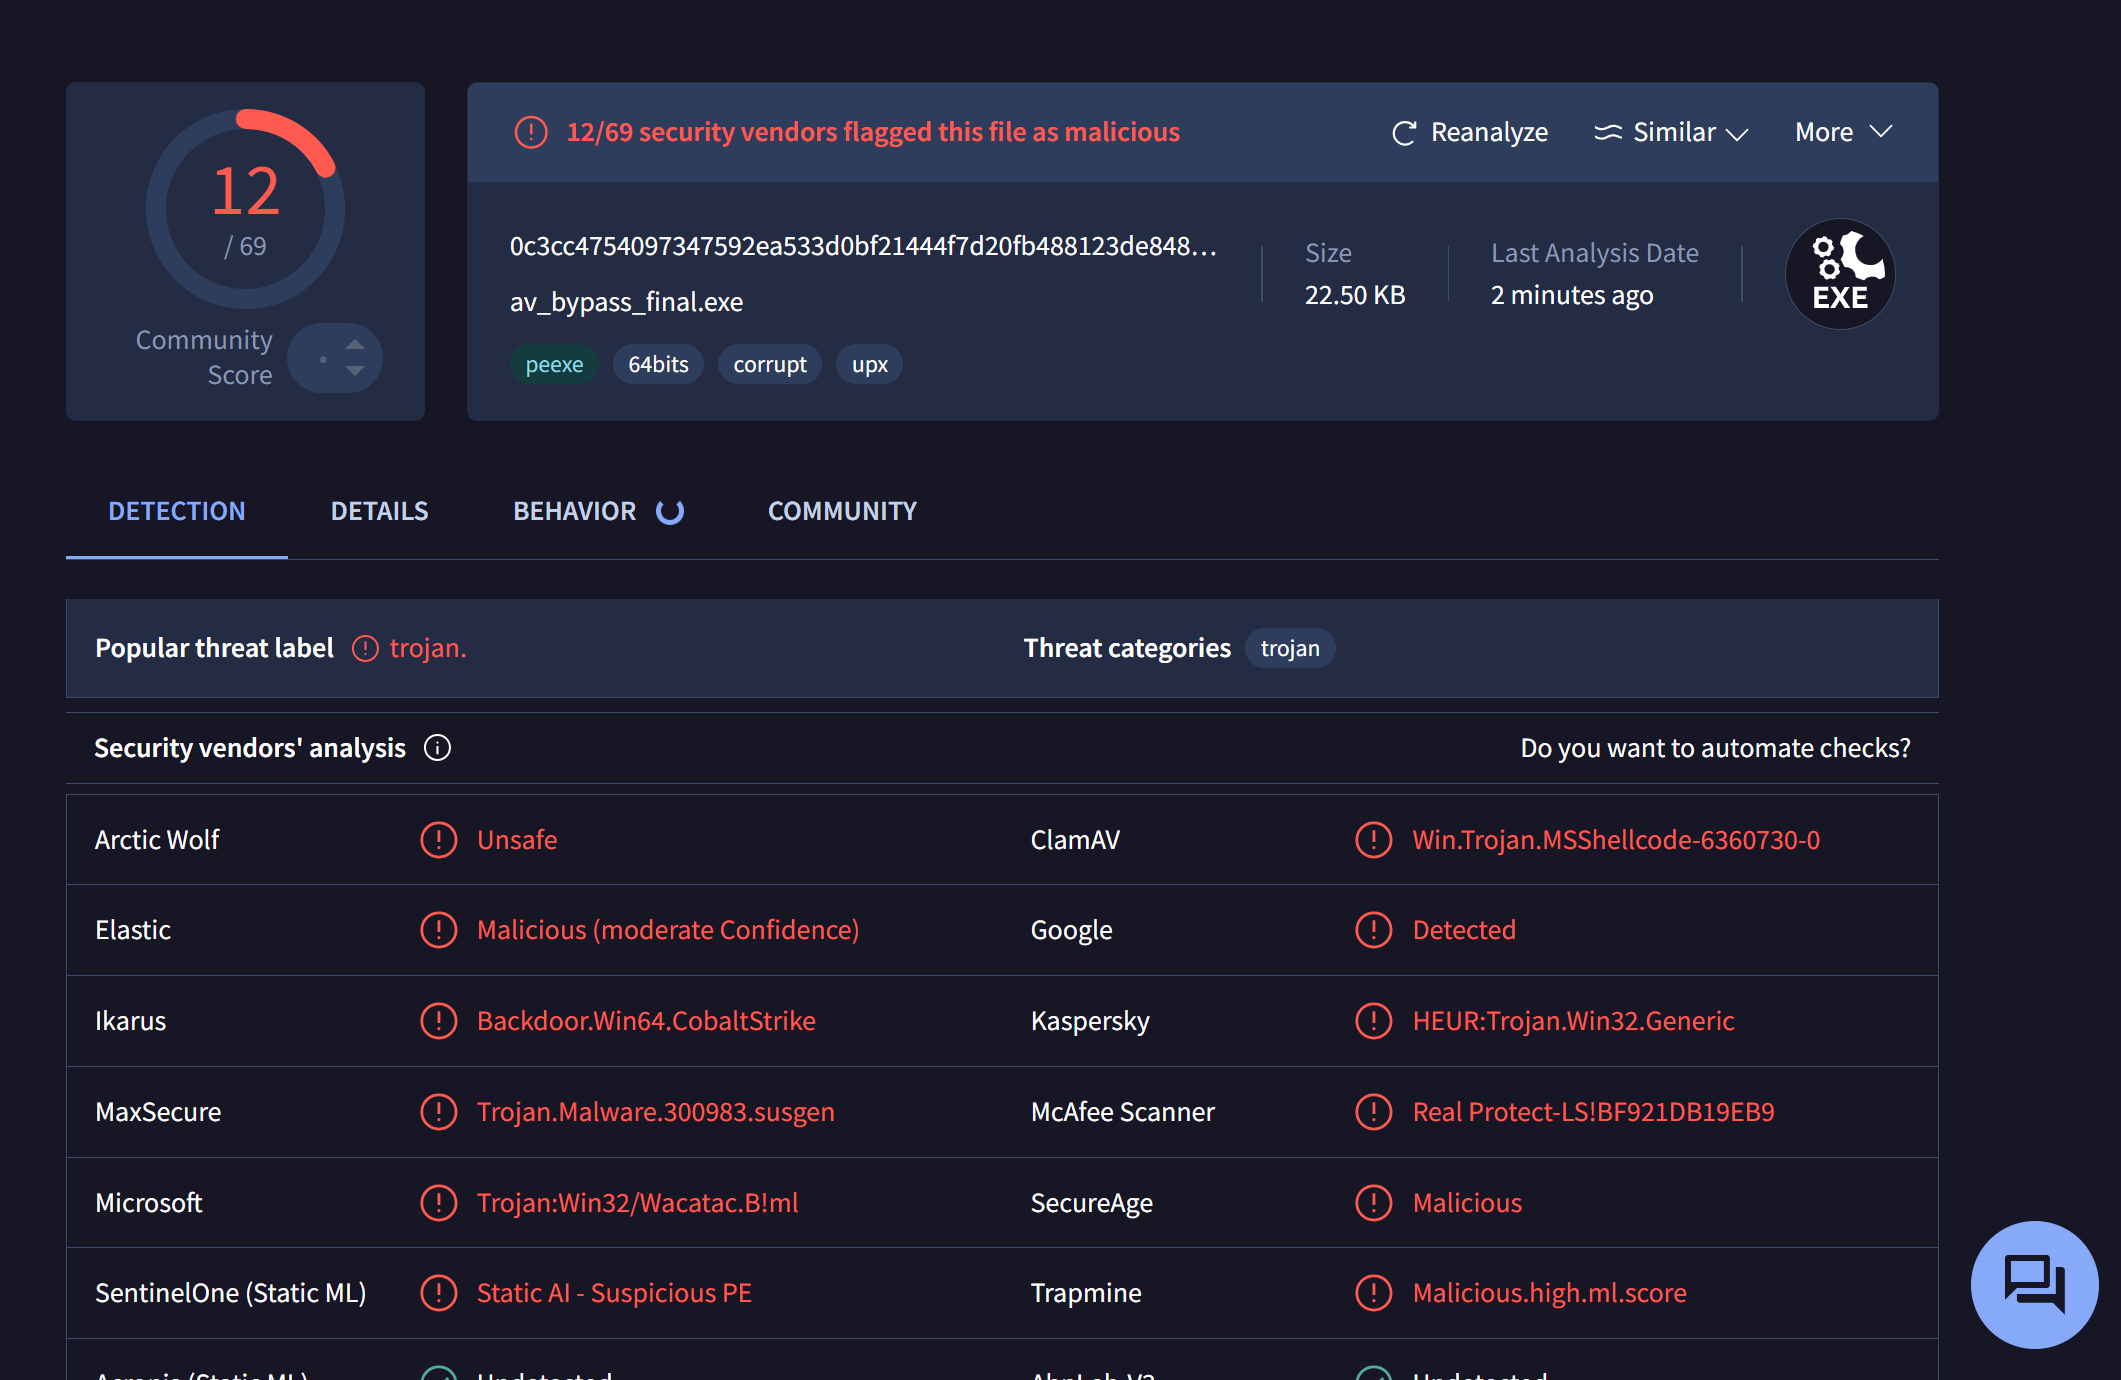The width and height of the screenshot is (2121, 1380).
Task: Click the Reanalyze refresh icon
Action: click(x=1404, y=133)
